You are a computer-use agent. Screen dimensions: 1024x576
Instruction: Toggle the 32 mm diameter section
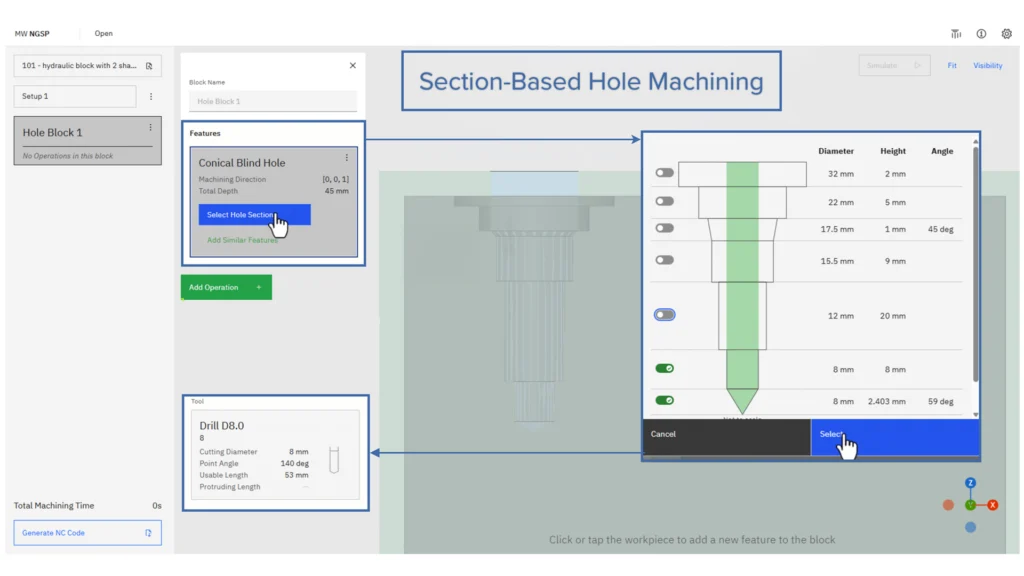coord(664,173)
